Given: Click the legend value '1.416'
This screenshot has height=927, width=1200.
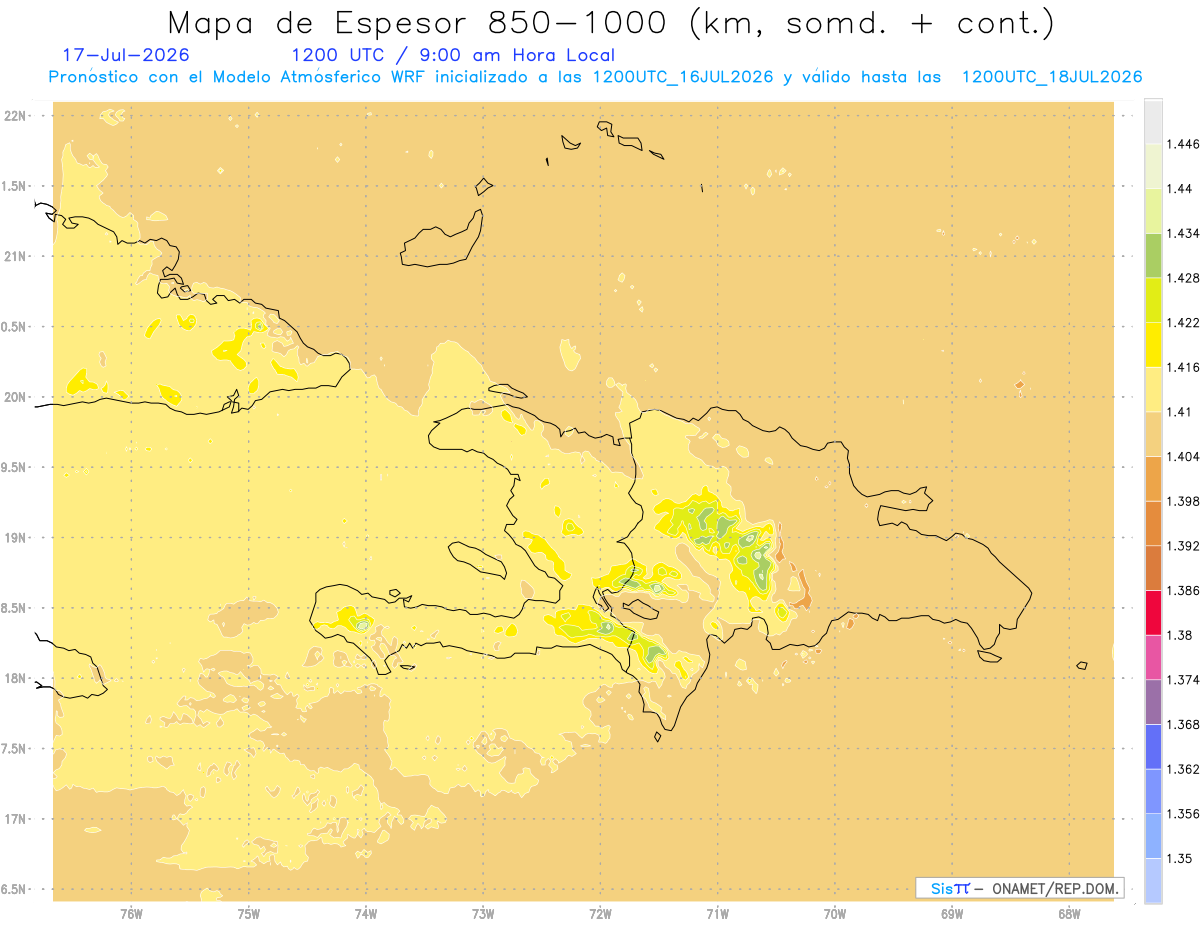Looking at the screenshot, I should 1185,367.
